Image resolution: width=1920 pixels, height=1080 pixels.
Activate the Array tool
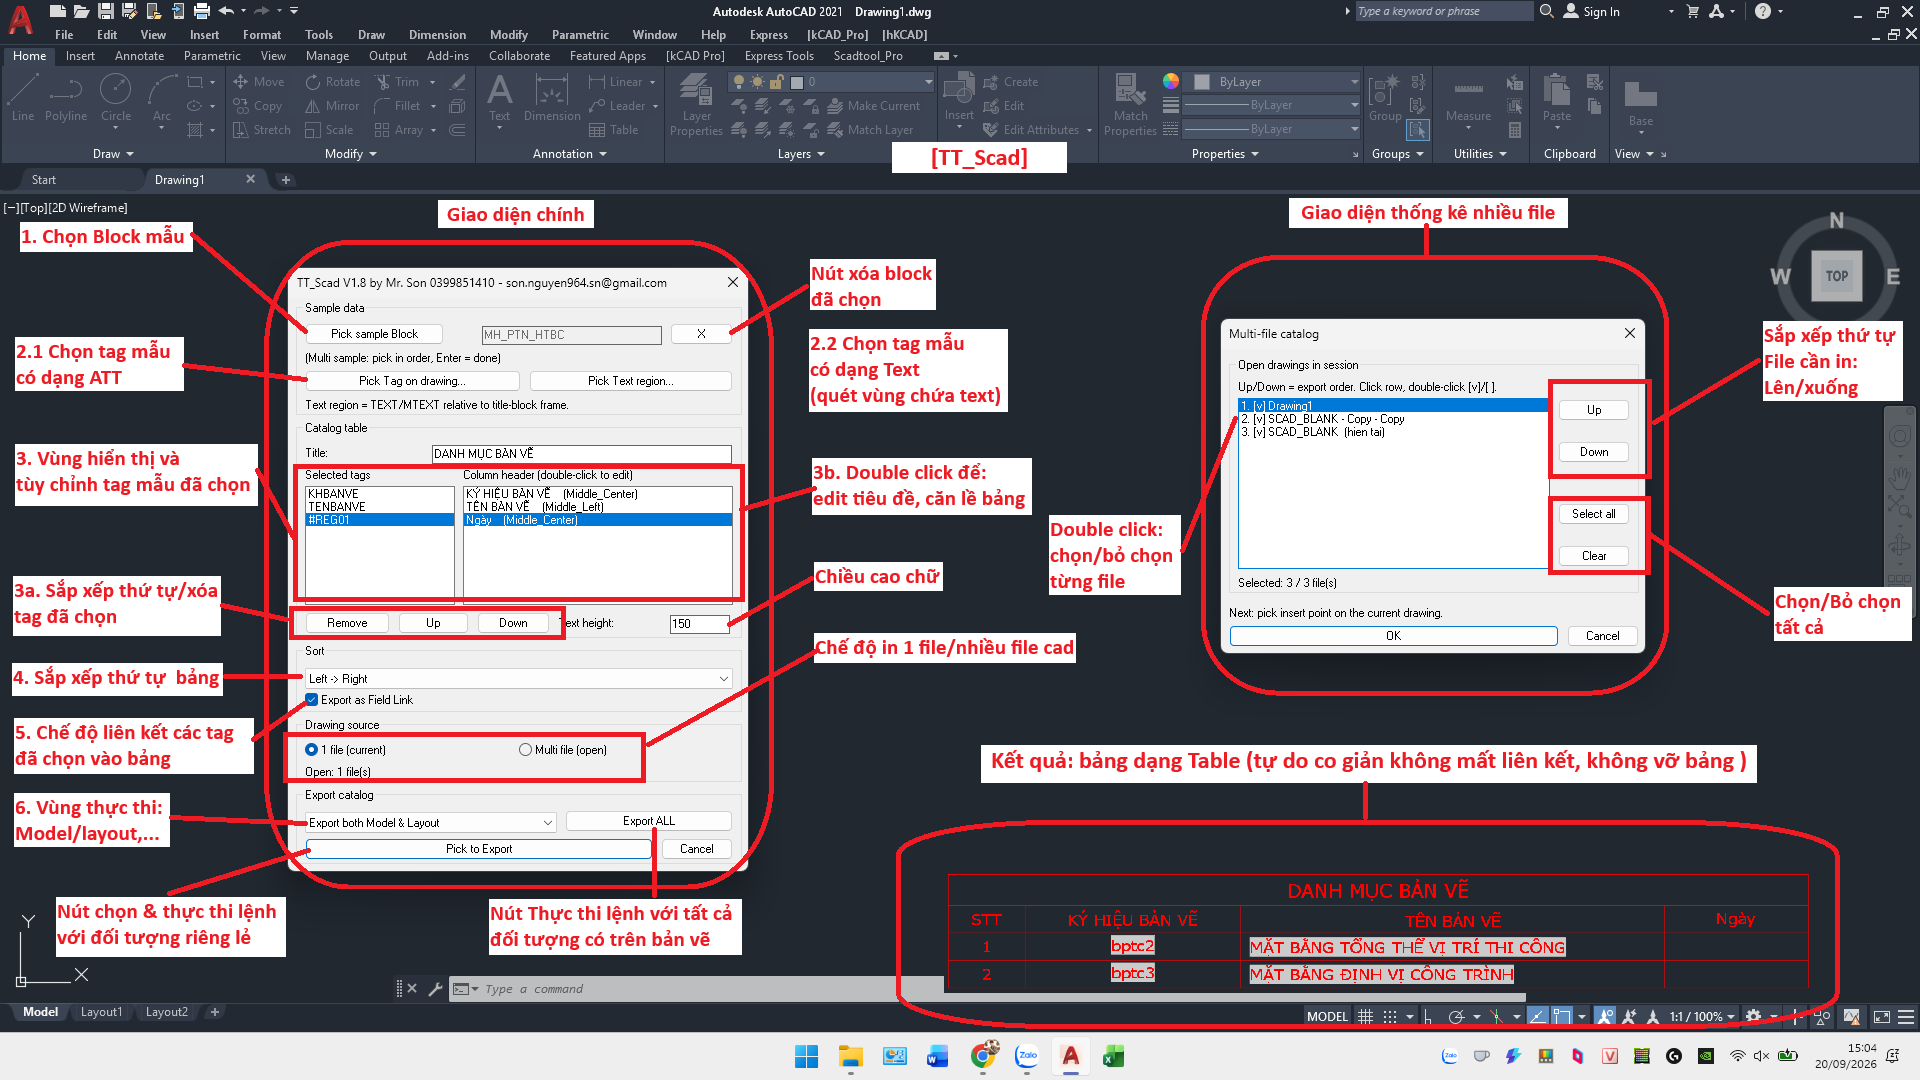pos(398,130)
